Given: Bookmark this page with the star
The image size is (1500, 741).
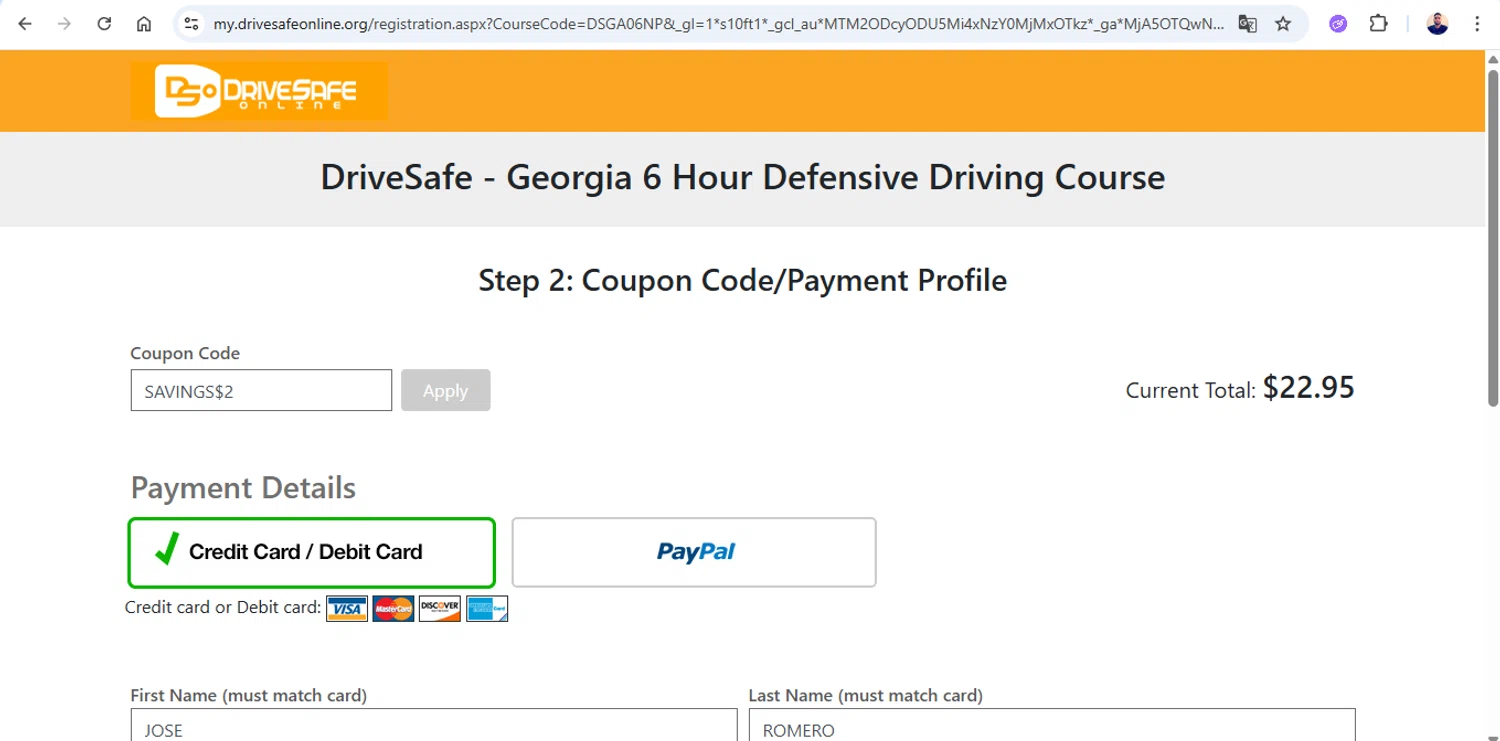Looking at the screenshot, I should (1283, 24).
